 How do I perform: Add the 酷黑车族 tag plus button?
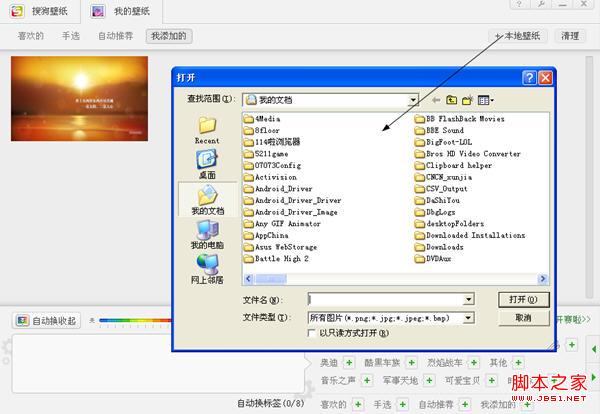point(411,362)
